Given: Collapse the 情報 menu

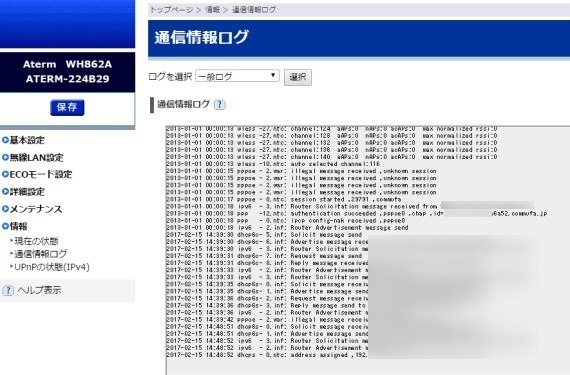Looking at the screenshot, I should click(18, 226).
